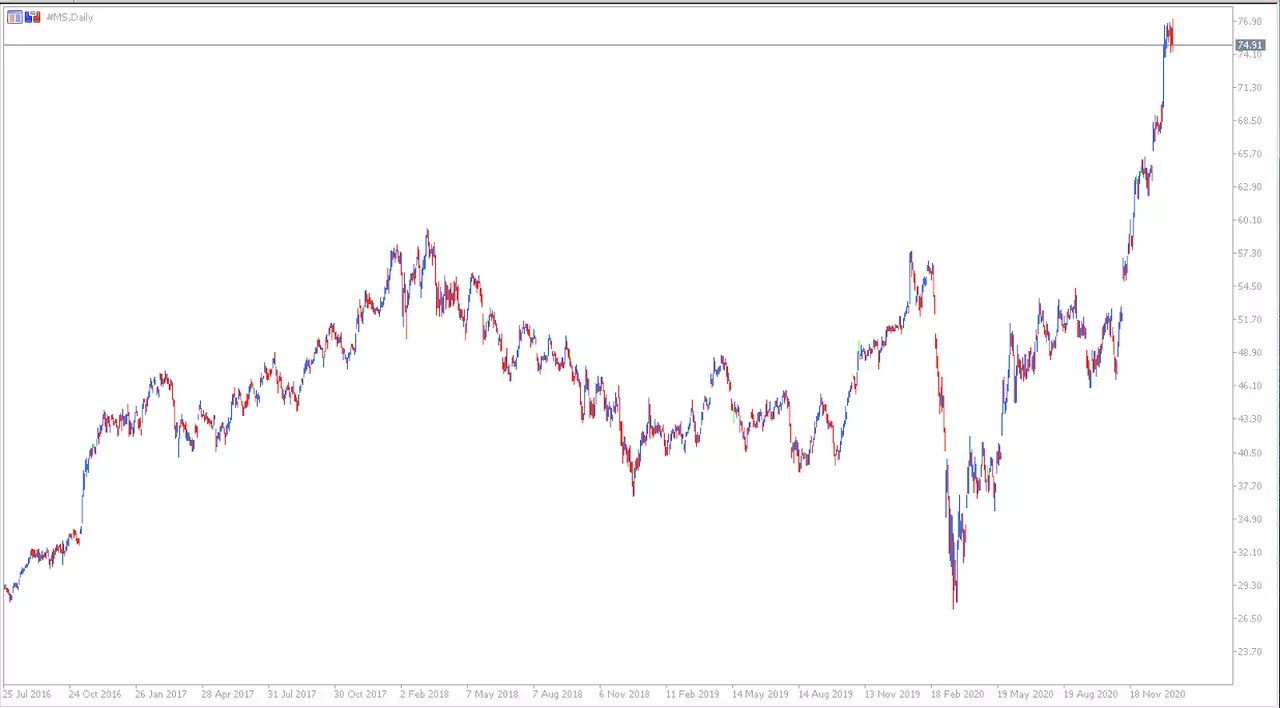Click the 23.70 price scale value

pyautogui.click(x=1248, y=652)
